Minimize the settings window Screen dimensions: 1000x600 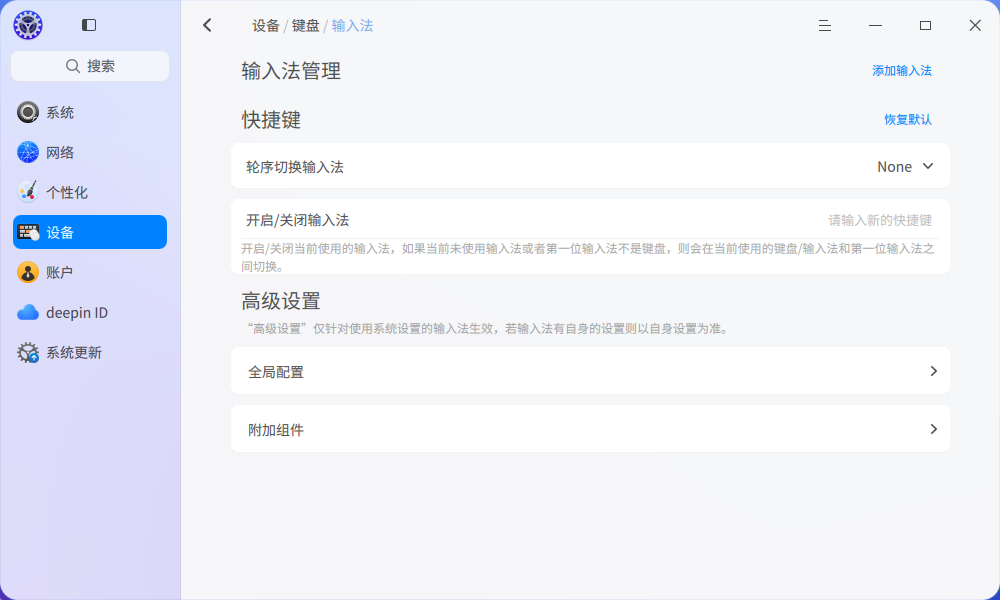coord(876,26)
